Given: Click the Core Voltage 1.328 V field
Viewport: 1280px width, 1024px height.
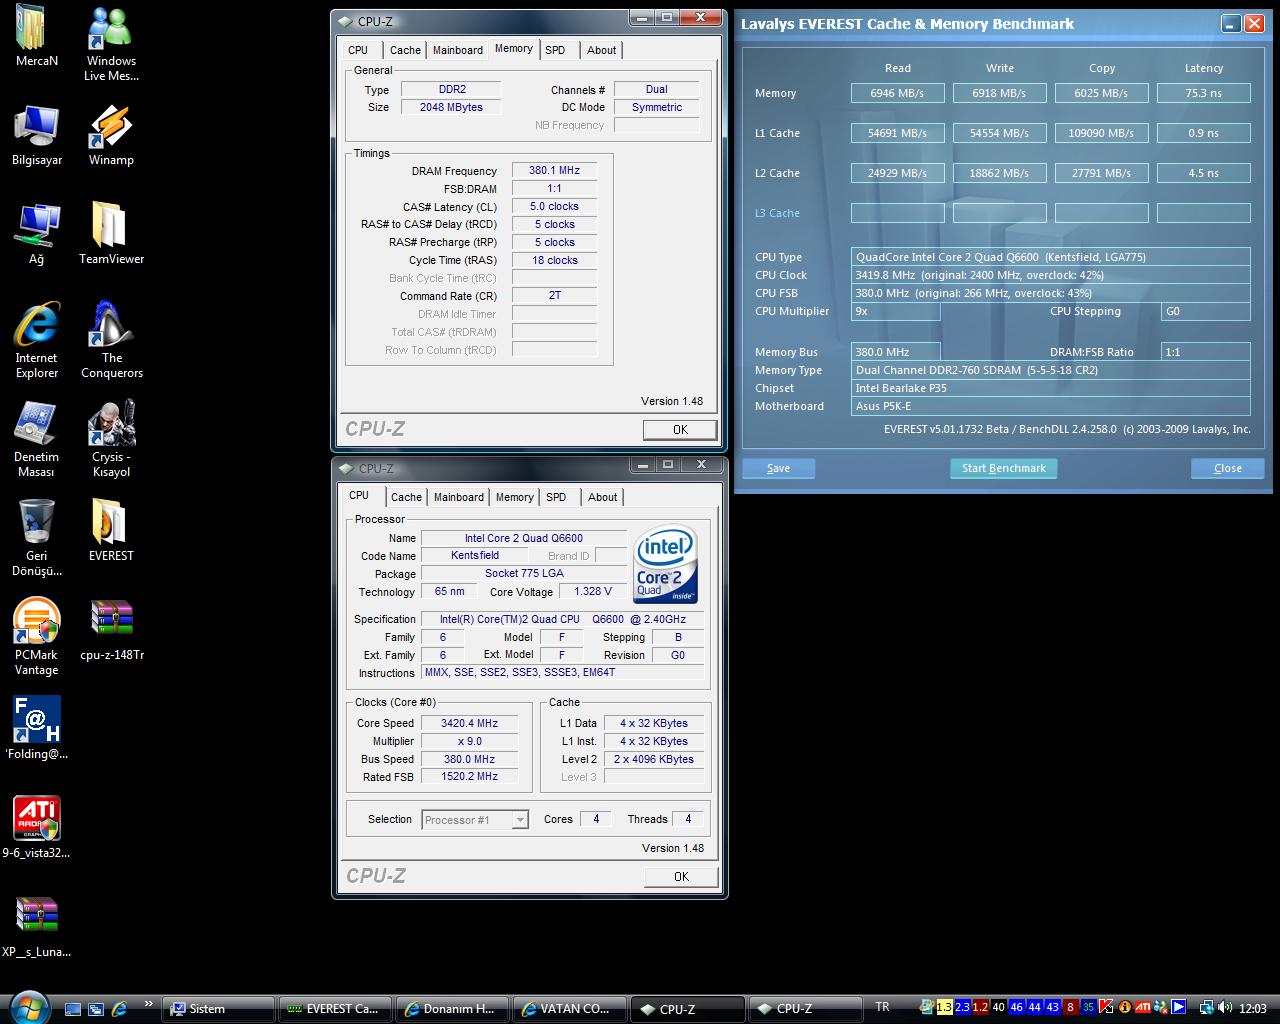Looking at the screenshot, I should pyautogui.click(x=592, y=592).
